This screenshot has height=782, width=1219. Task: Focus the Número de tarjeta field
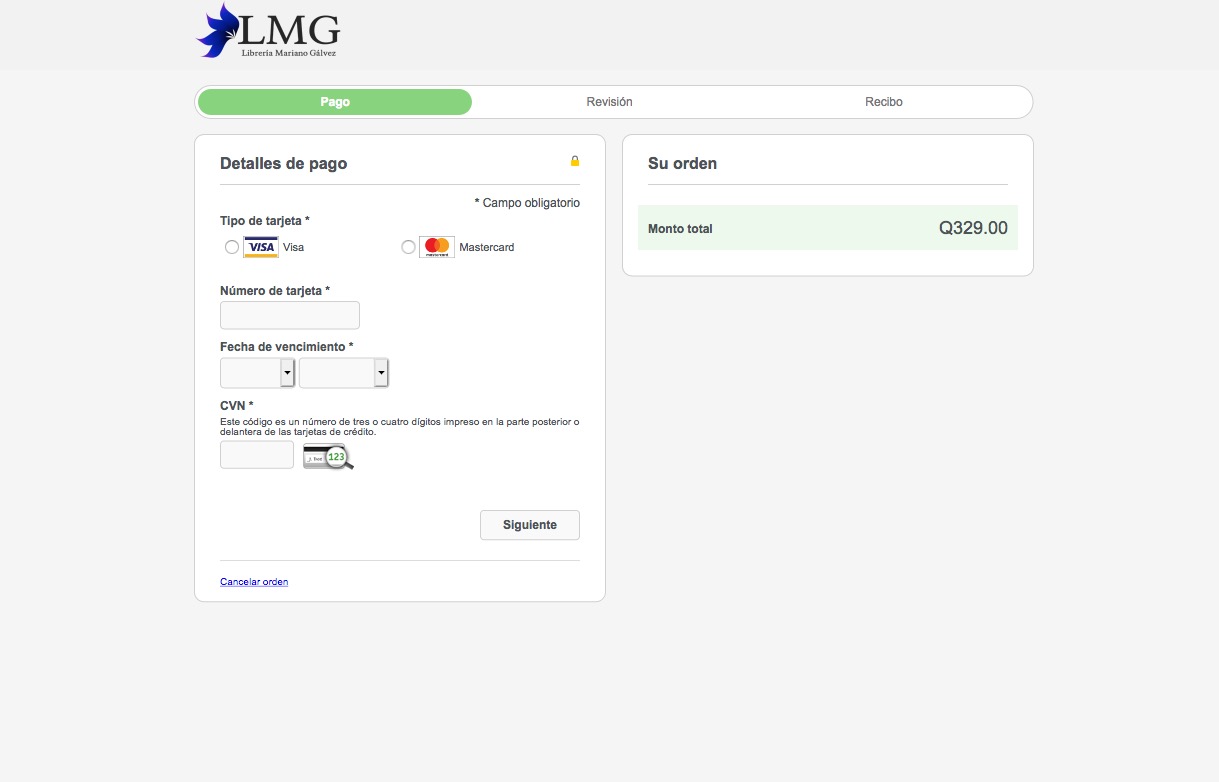[x=289, y=315]
